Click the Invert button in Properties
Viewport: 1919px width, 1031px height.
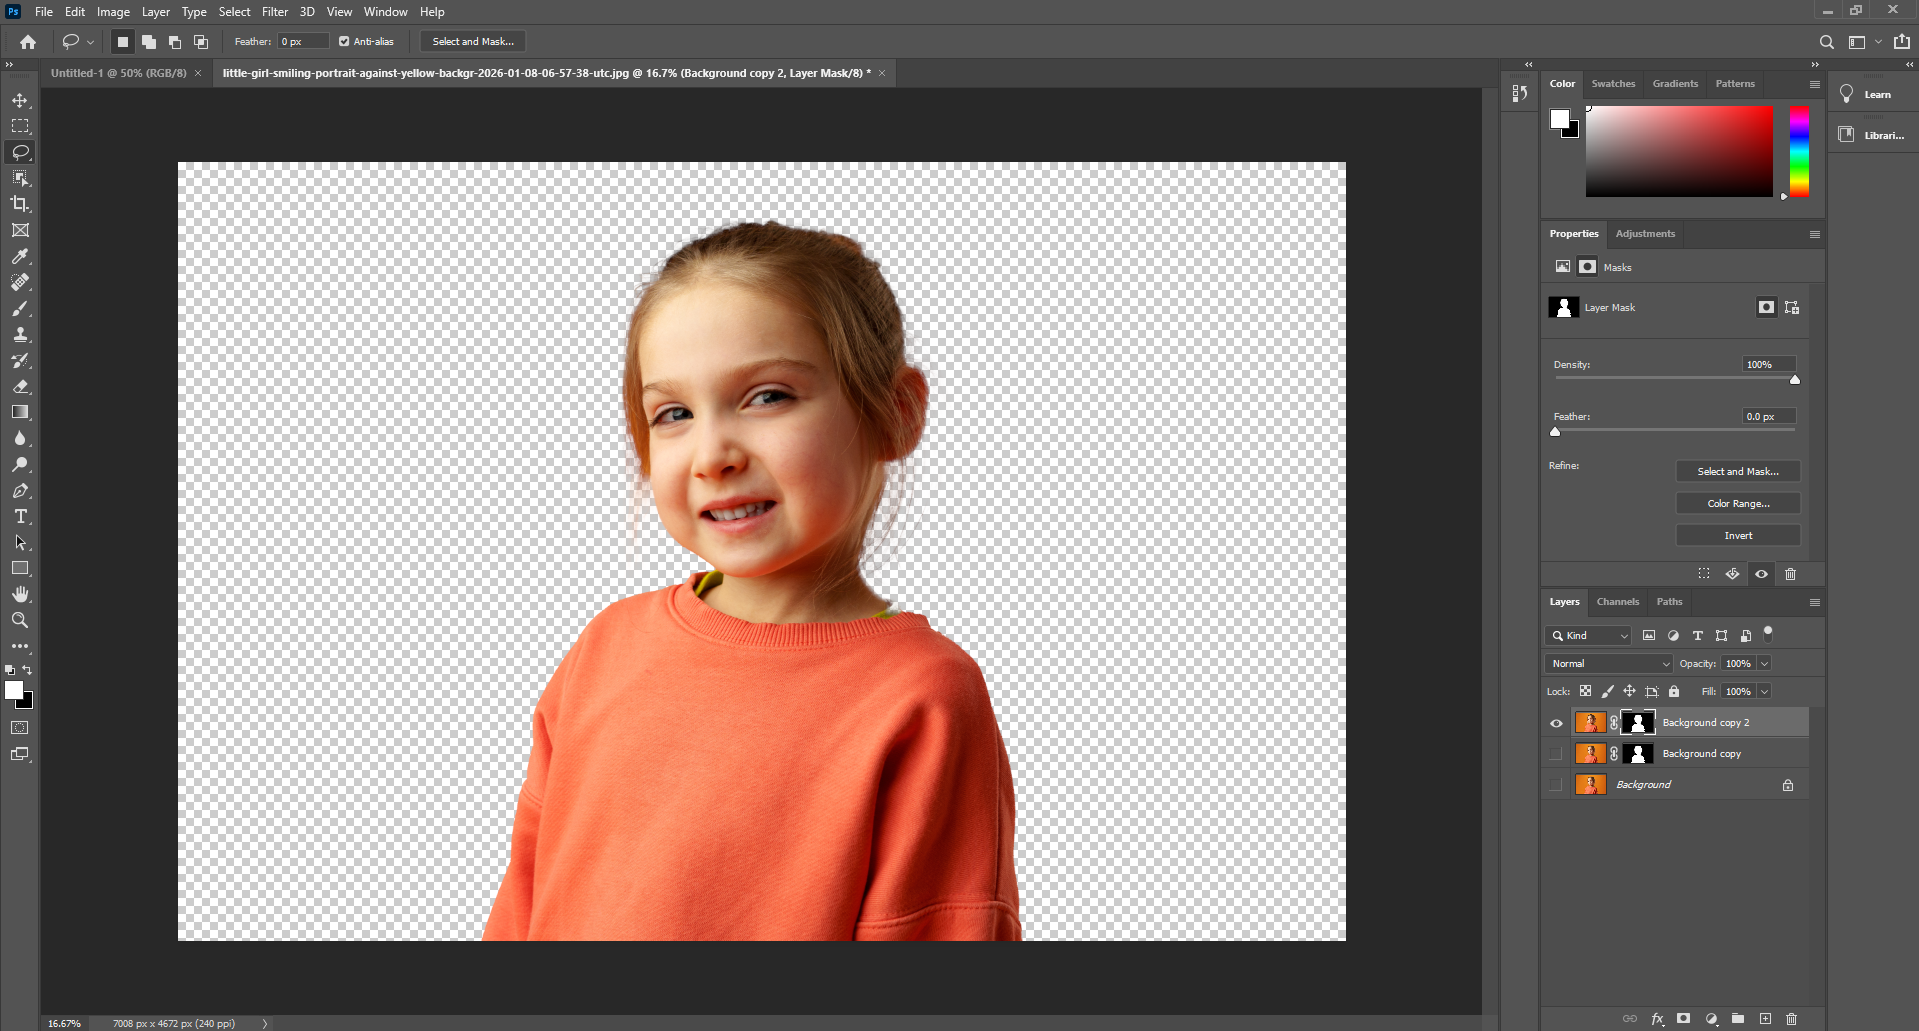pyautogui.click(x=1737, y=535)
